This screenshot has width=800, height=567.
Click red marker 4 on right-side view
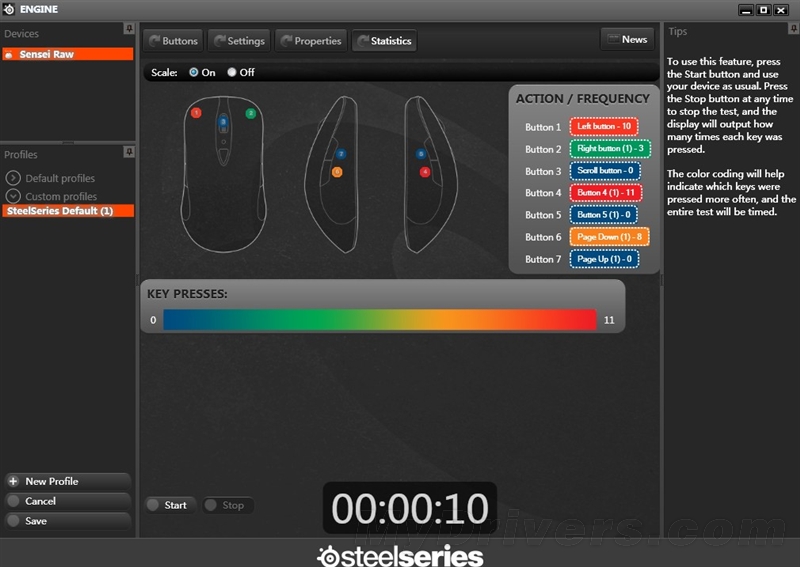(x=424, y=172)
